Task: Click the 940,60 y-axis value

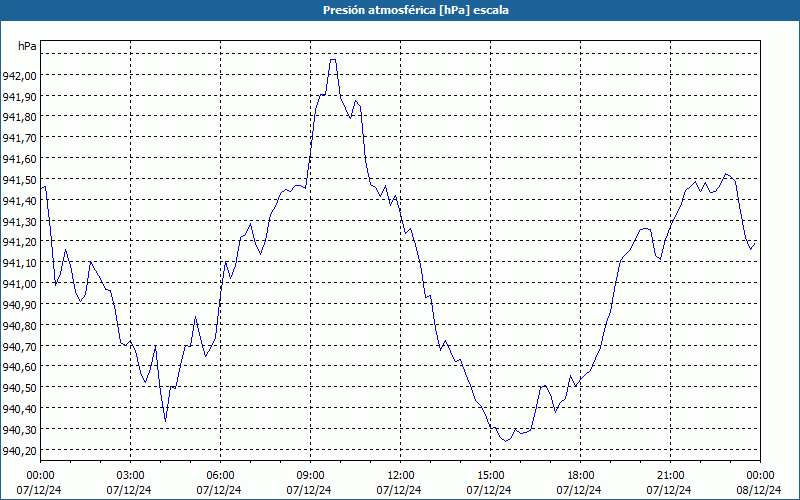Action: pos(19,367)
